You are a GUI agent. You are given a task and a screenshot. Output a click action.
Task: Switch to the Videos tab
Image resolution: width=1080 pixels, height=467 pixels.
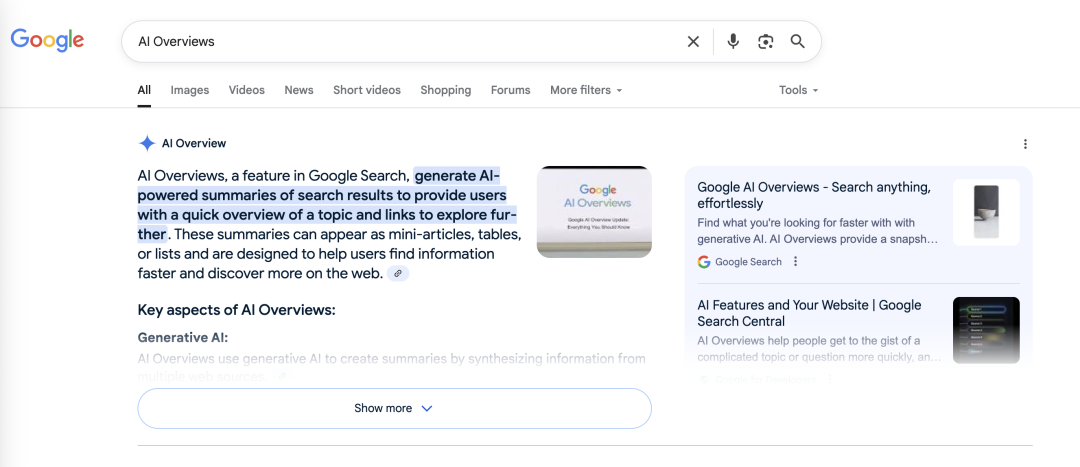pos(247,90)
